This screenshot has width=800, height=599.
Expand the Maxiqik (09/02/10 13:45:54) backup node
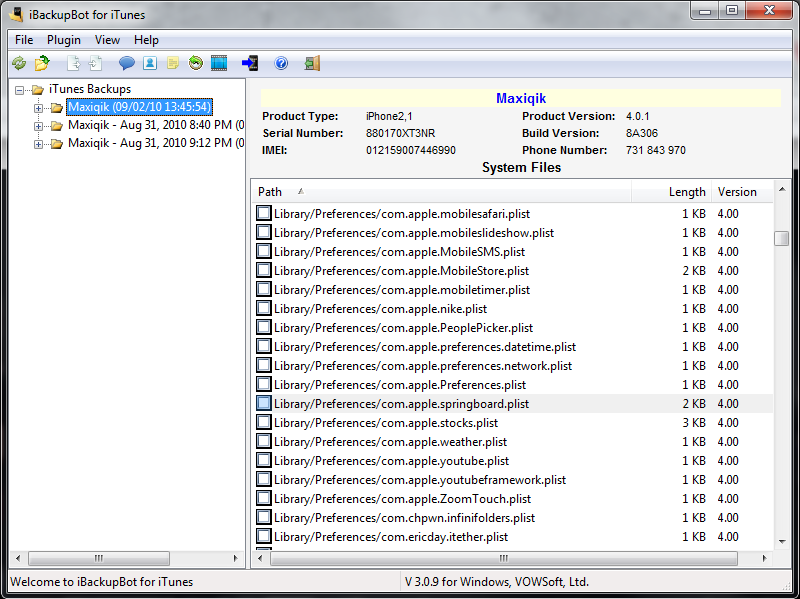click(38, 108)
